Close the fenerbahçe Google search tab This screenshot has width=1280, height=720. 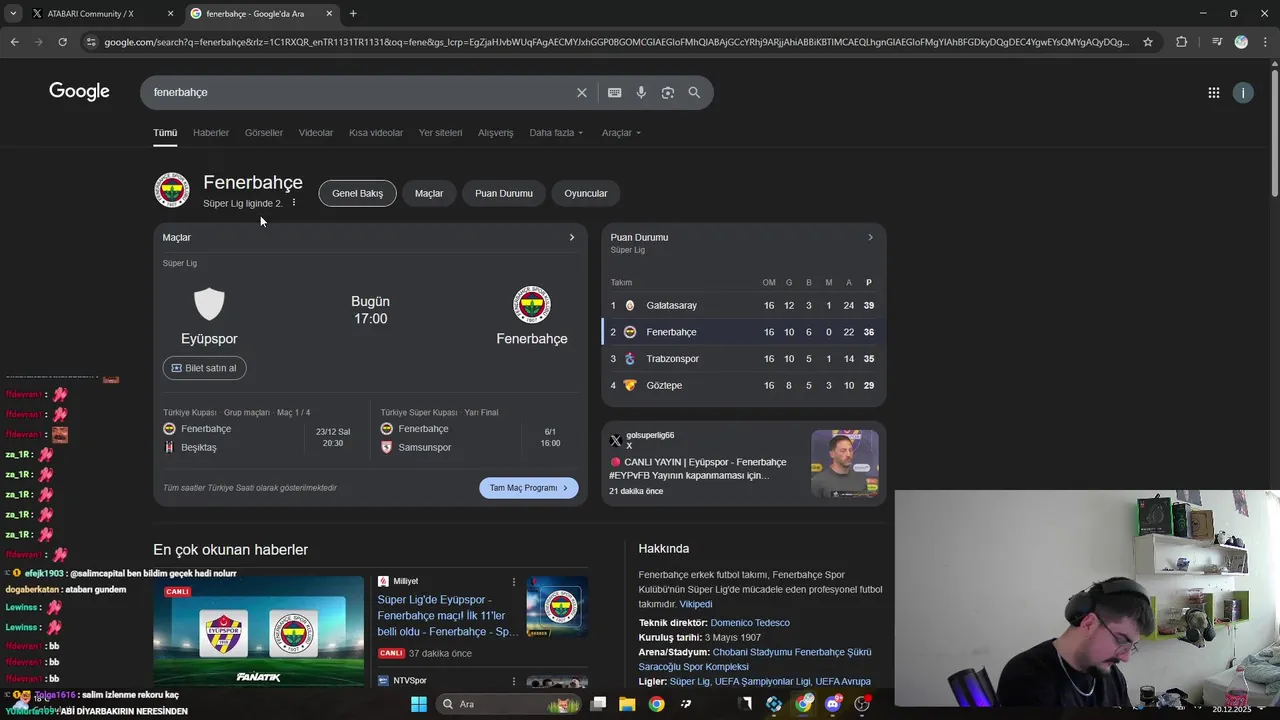click(329, 14)
